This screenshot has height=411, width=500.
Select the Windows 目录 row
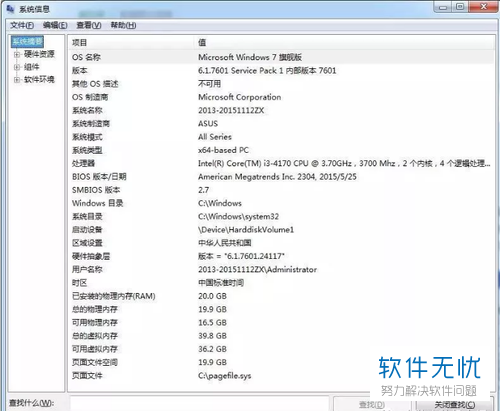(x=281, y=203)
